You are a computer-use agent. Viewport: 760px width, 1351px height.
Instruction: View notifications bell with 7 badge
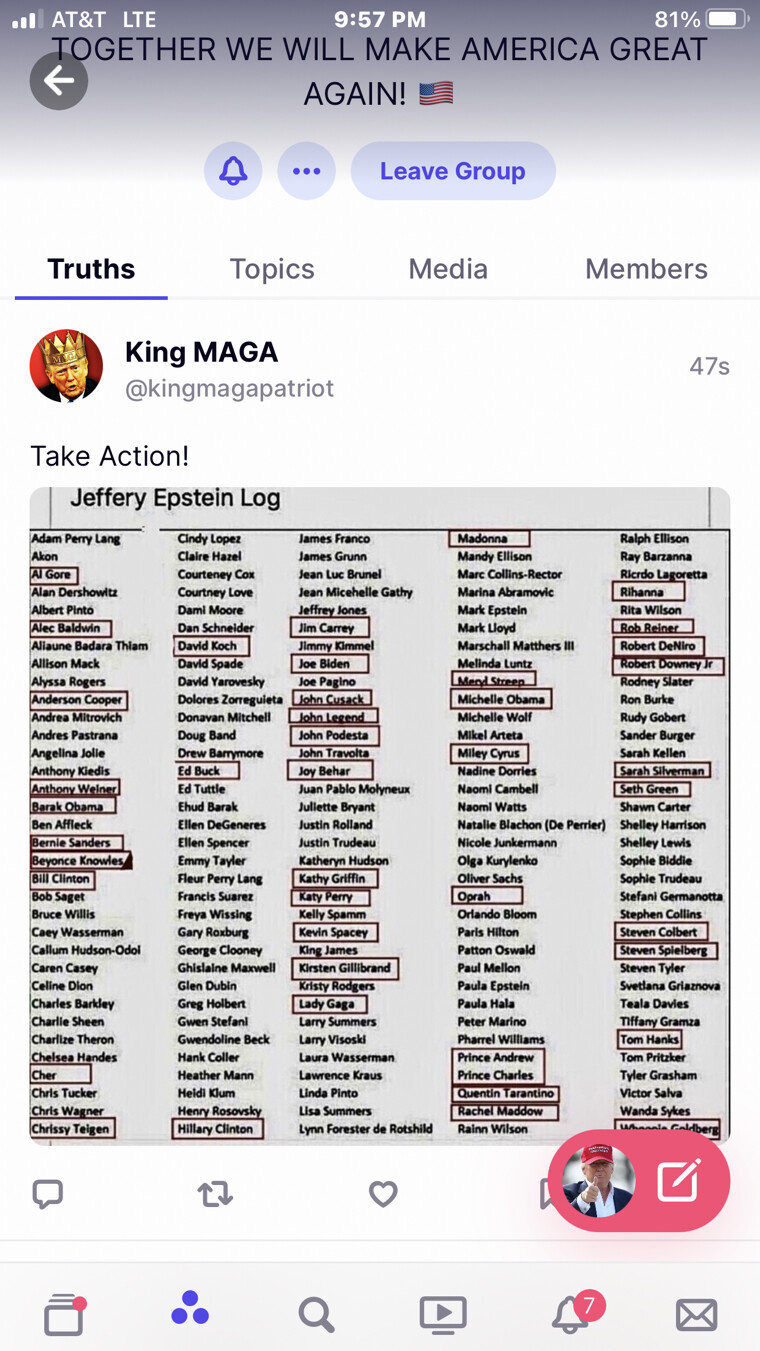[x=571, y=1314]
